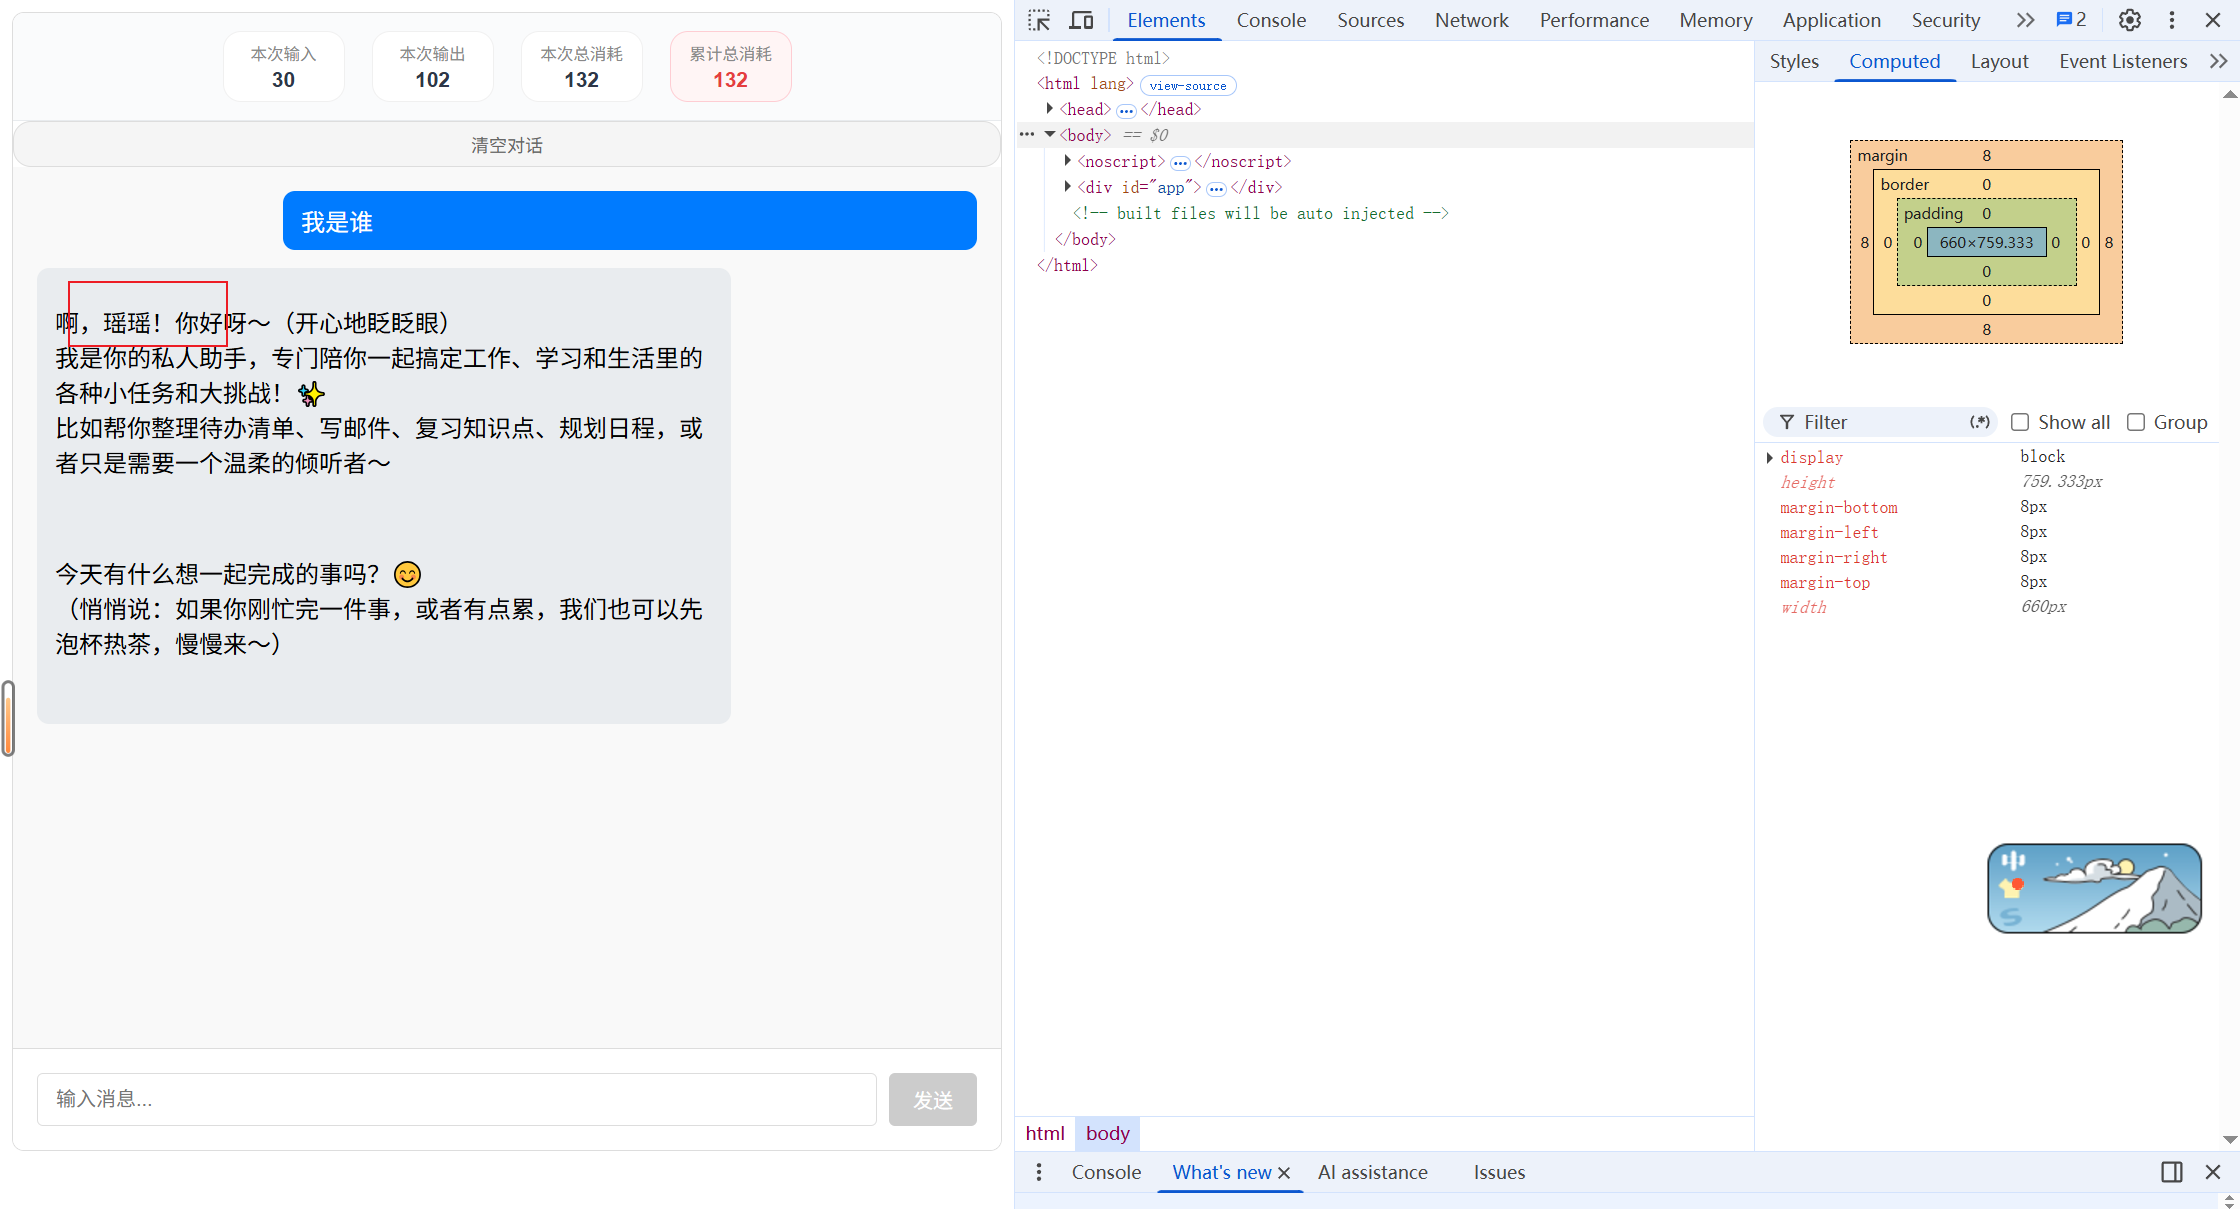2240x1209 pixels.
Task: Click the 本次总消耗 stat card
Action: [582, 67]
